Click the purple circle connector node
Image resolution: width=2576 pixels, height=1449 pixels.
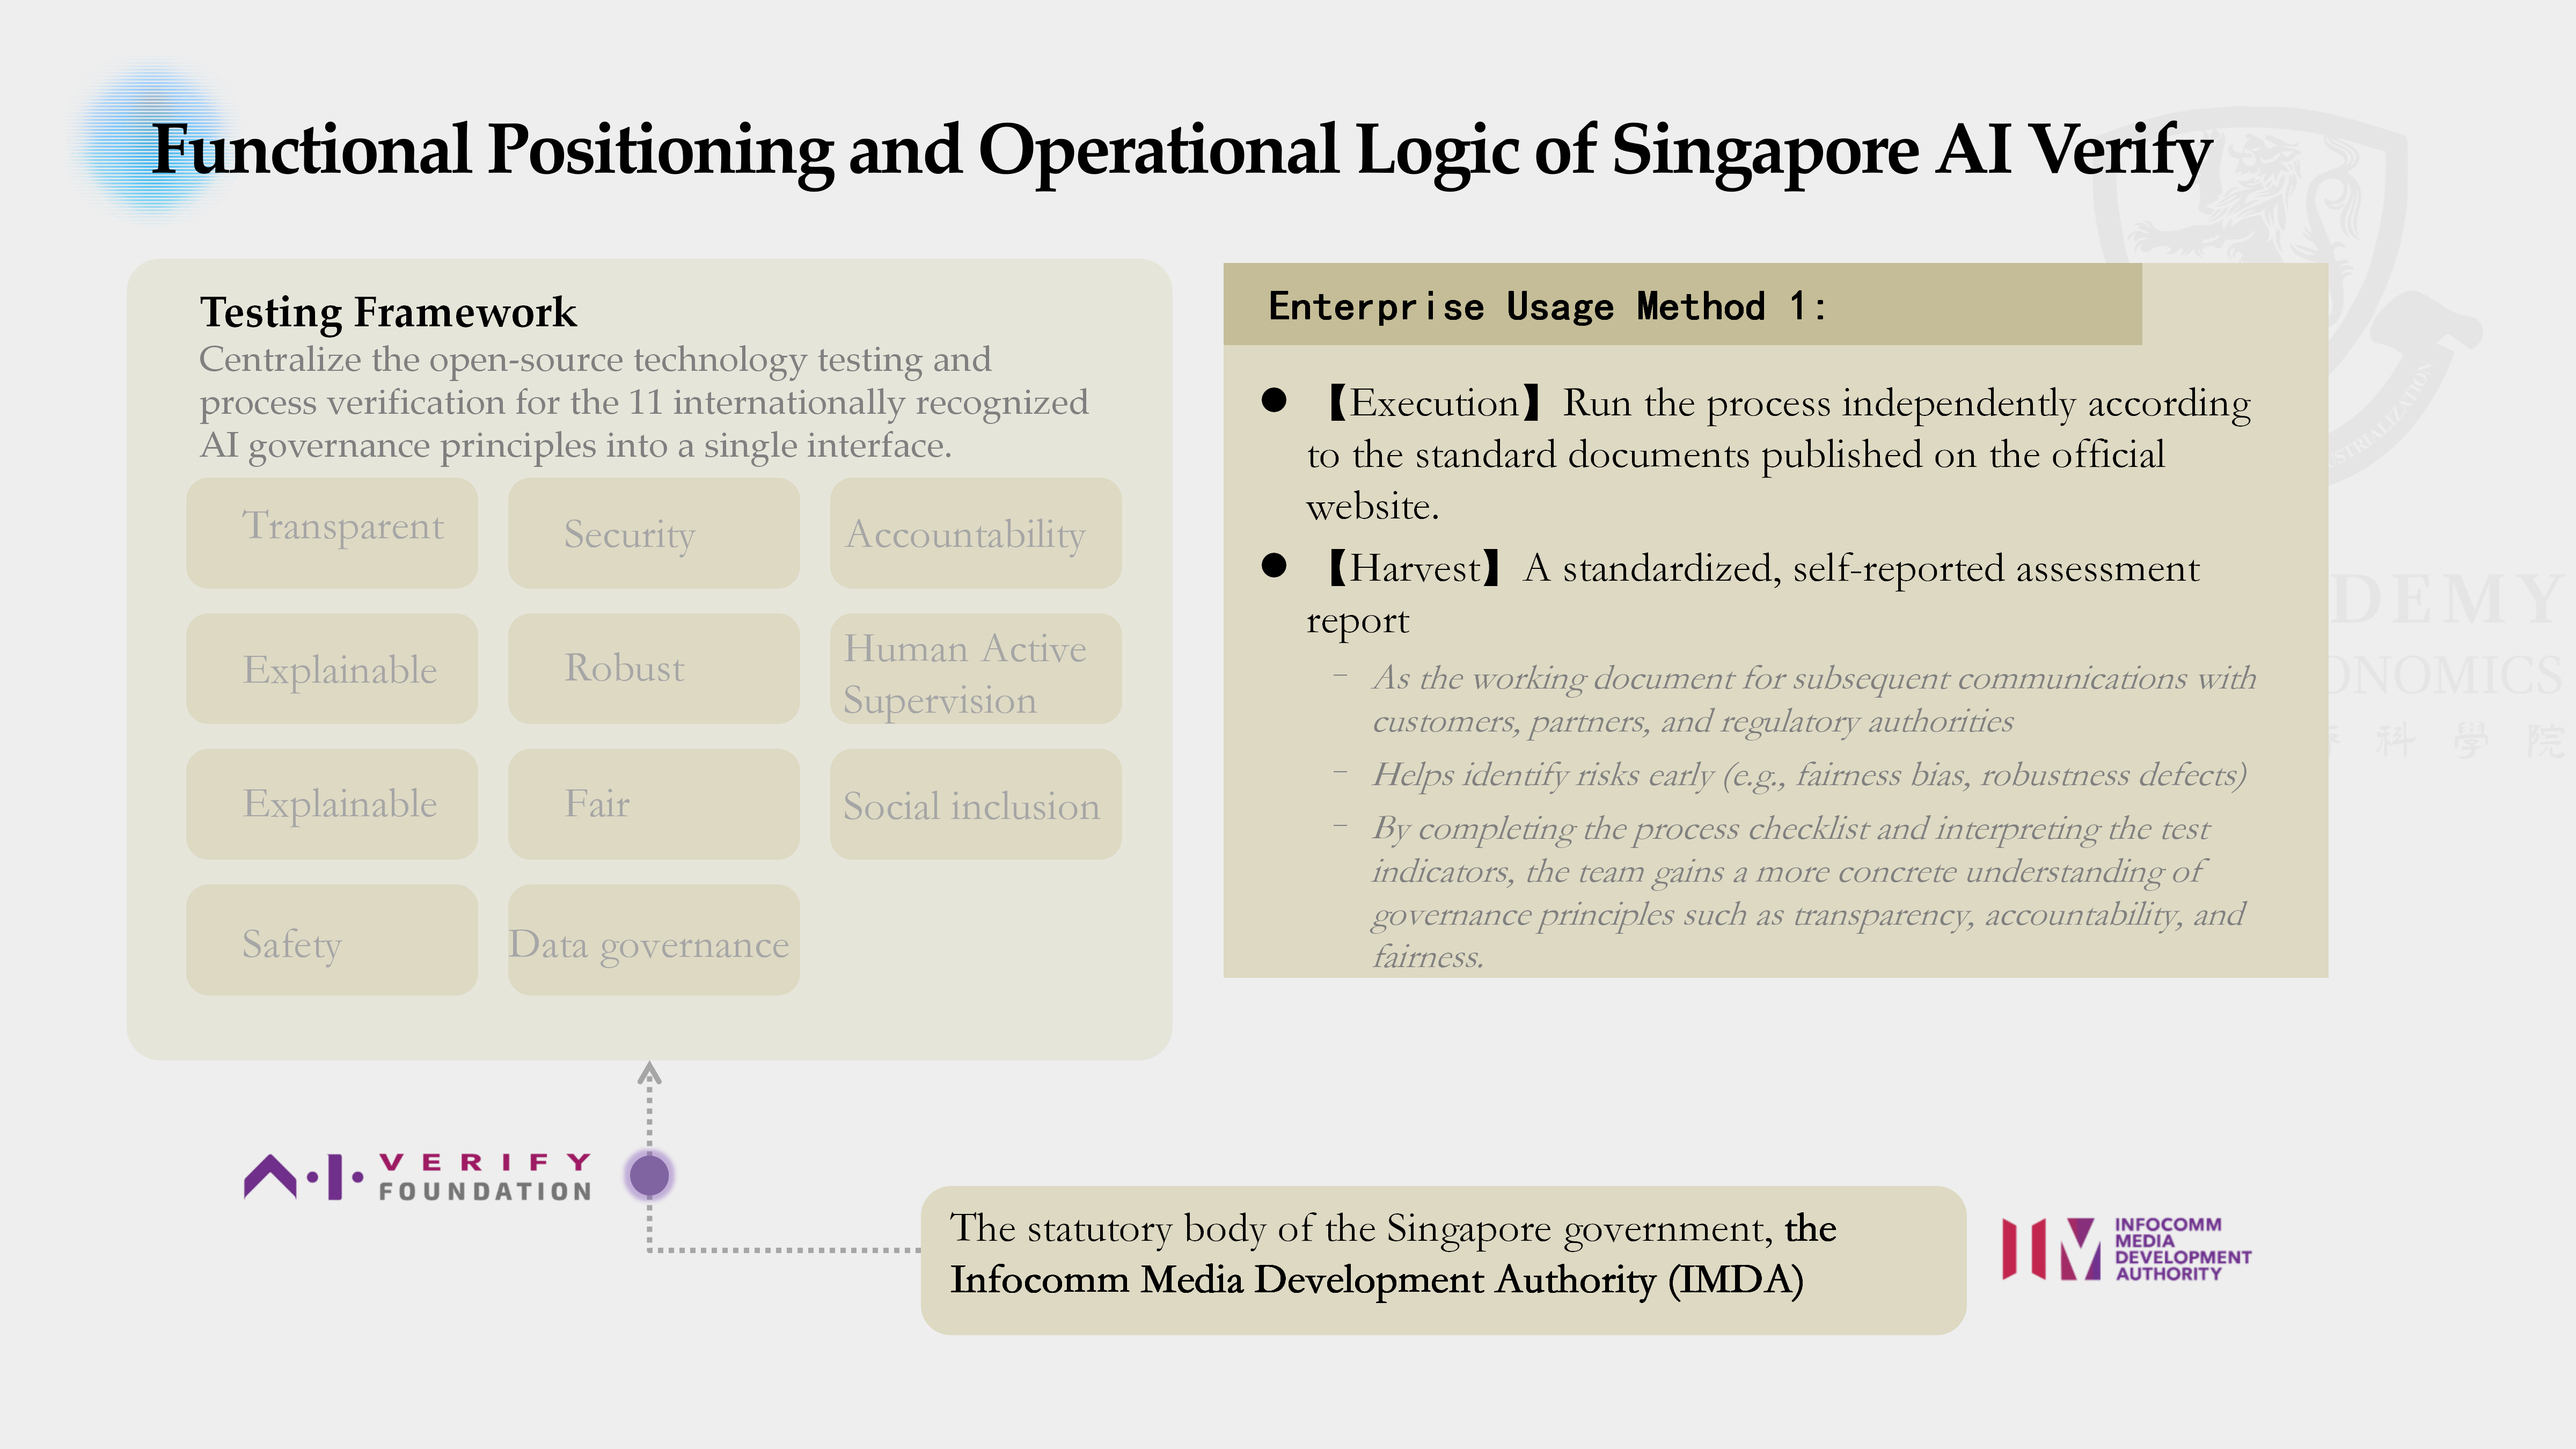[650, 1175]
